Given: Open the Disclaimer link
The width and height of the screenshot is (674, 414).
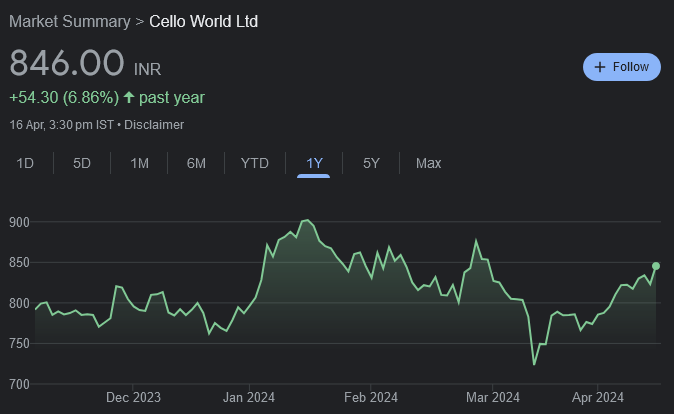Looking at the screenshot, I should pos(154,125).
